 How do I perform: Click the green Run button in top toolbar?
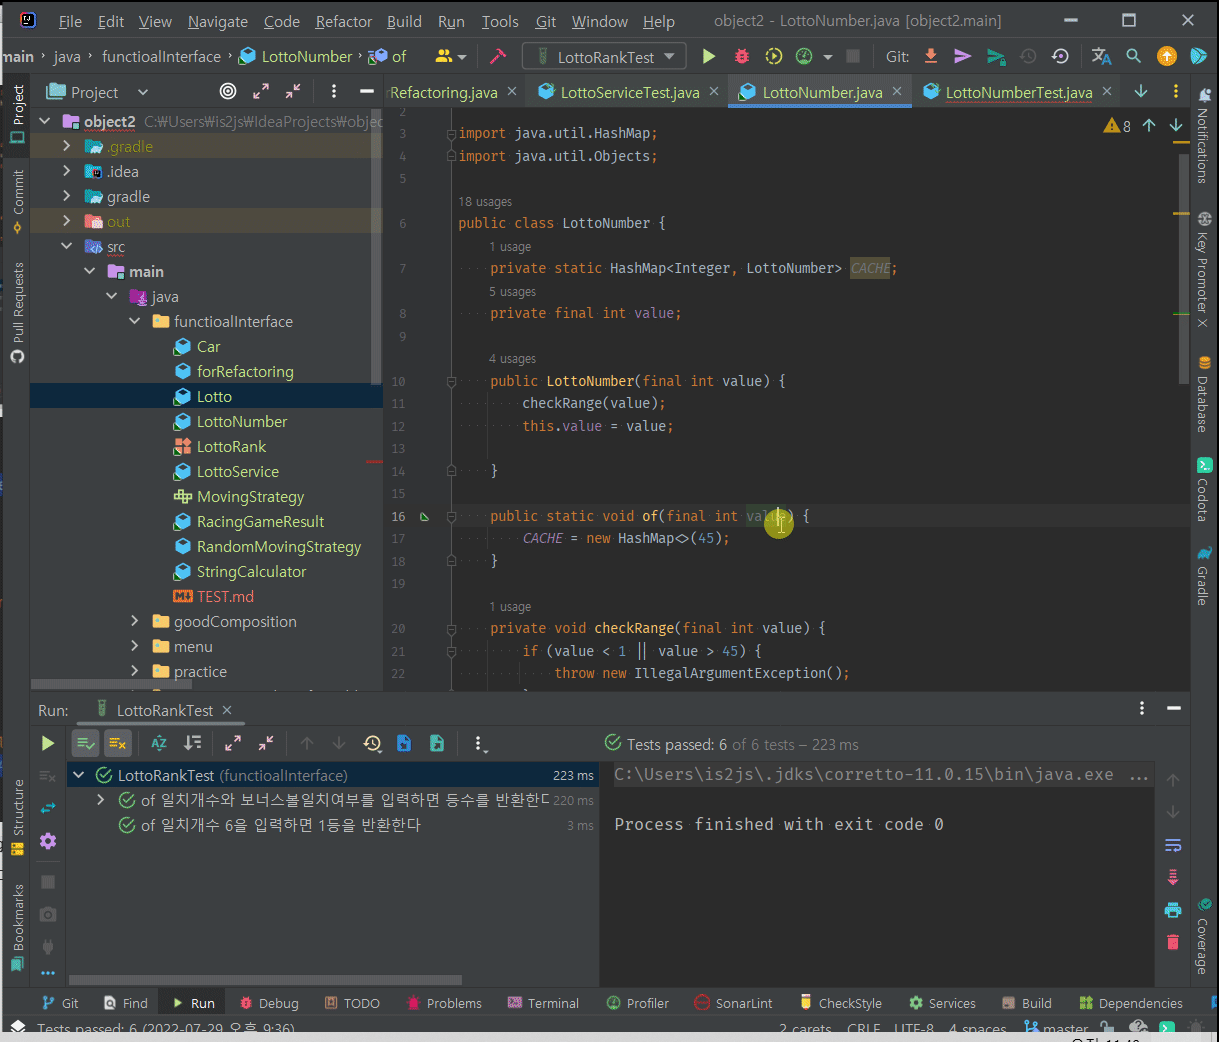click(709, 57)
